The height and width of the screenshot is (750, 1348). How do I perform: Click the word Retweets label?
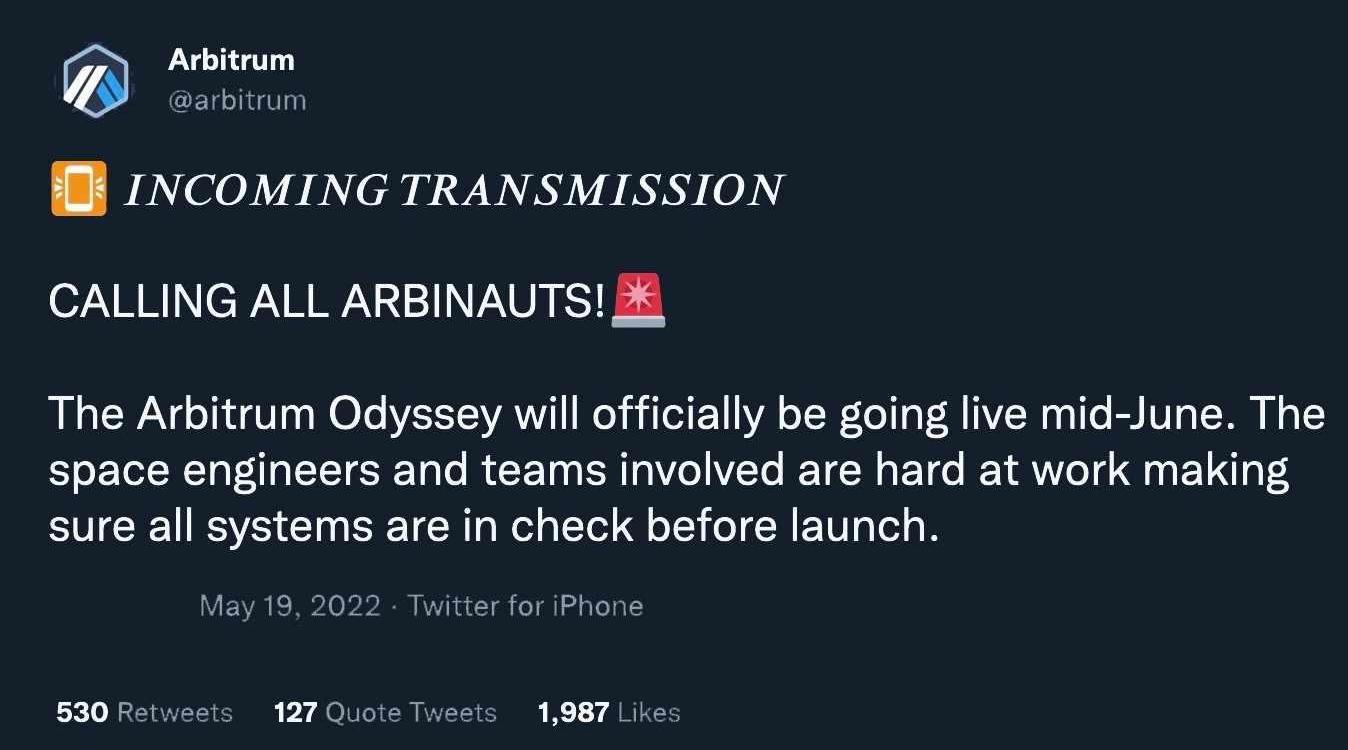pyautogui.click(x=175, y=712)
